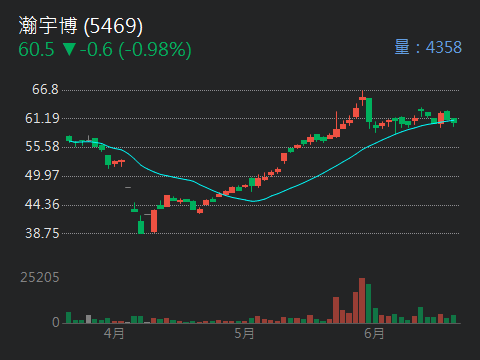Click the price 60.5 at top left
This screenshot has height=360, width=480.
click(36, 50)
